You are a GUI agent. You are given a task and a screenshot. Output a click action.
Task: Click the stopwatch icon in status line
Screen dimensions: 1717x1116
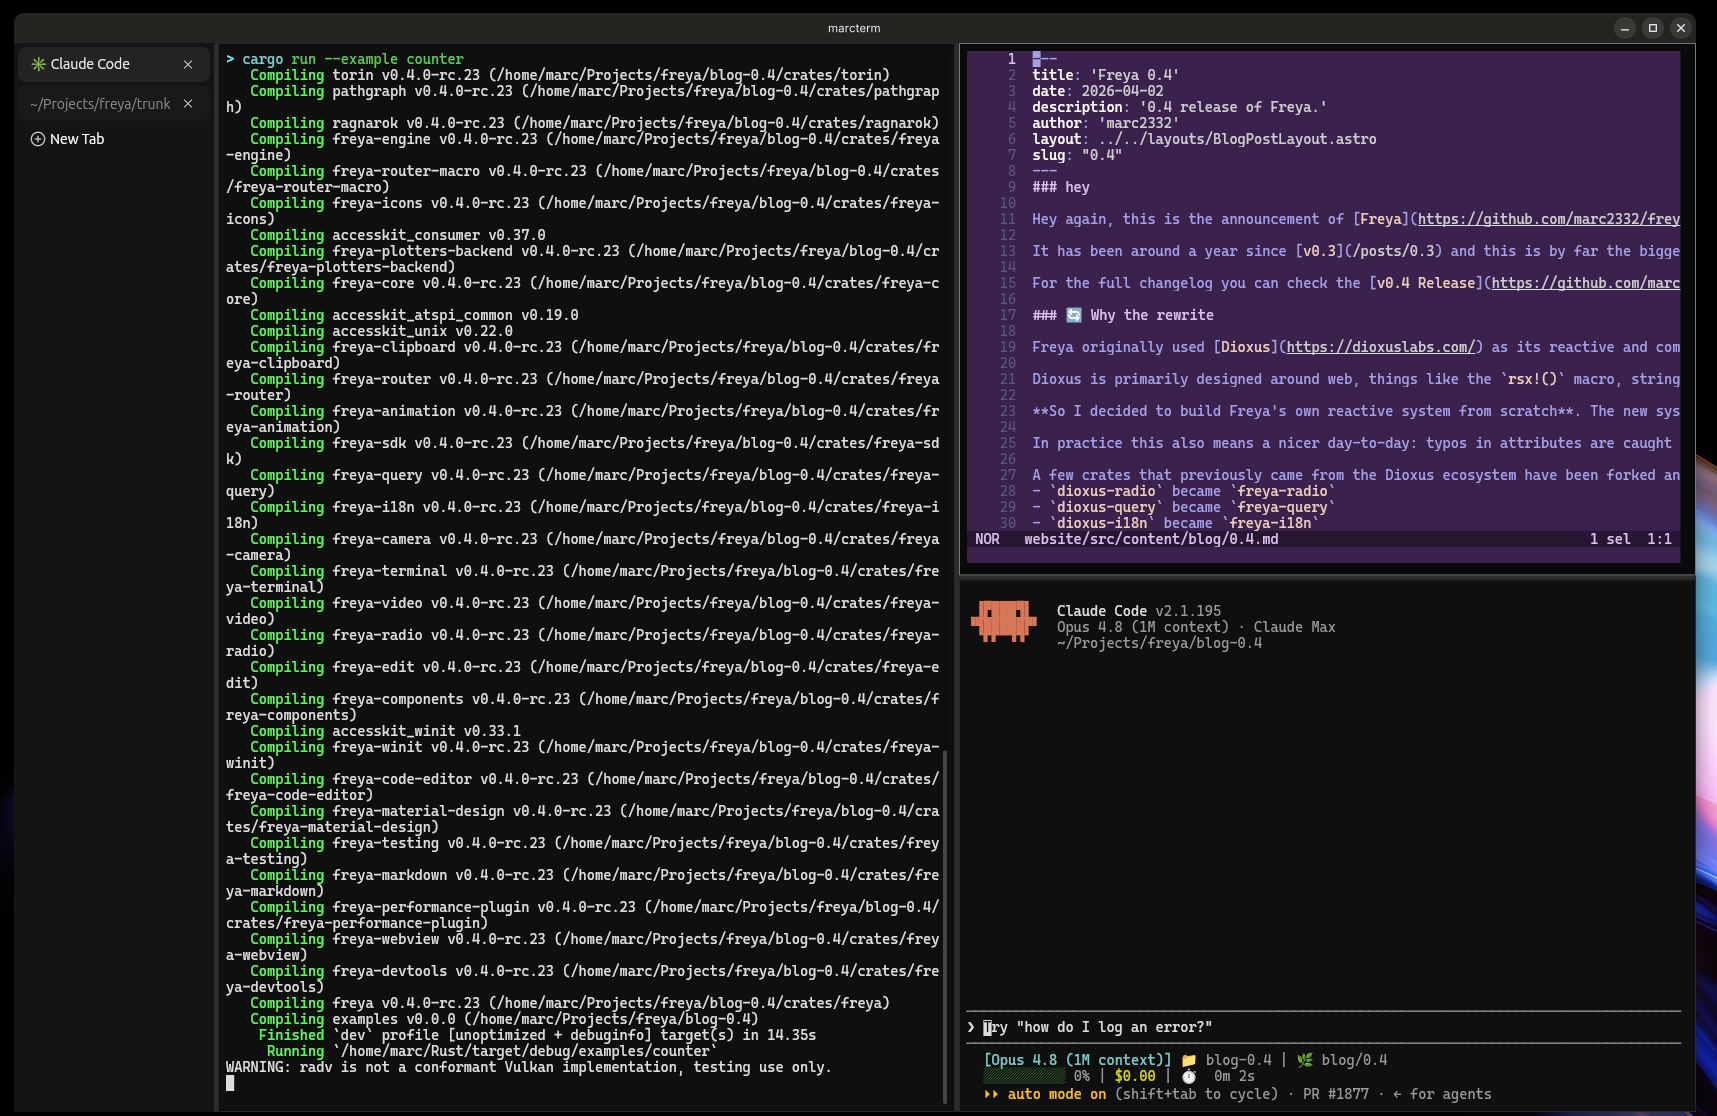click(x=1189, y=1076)
